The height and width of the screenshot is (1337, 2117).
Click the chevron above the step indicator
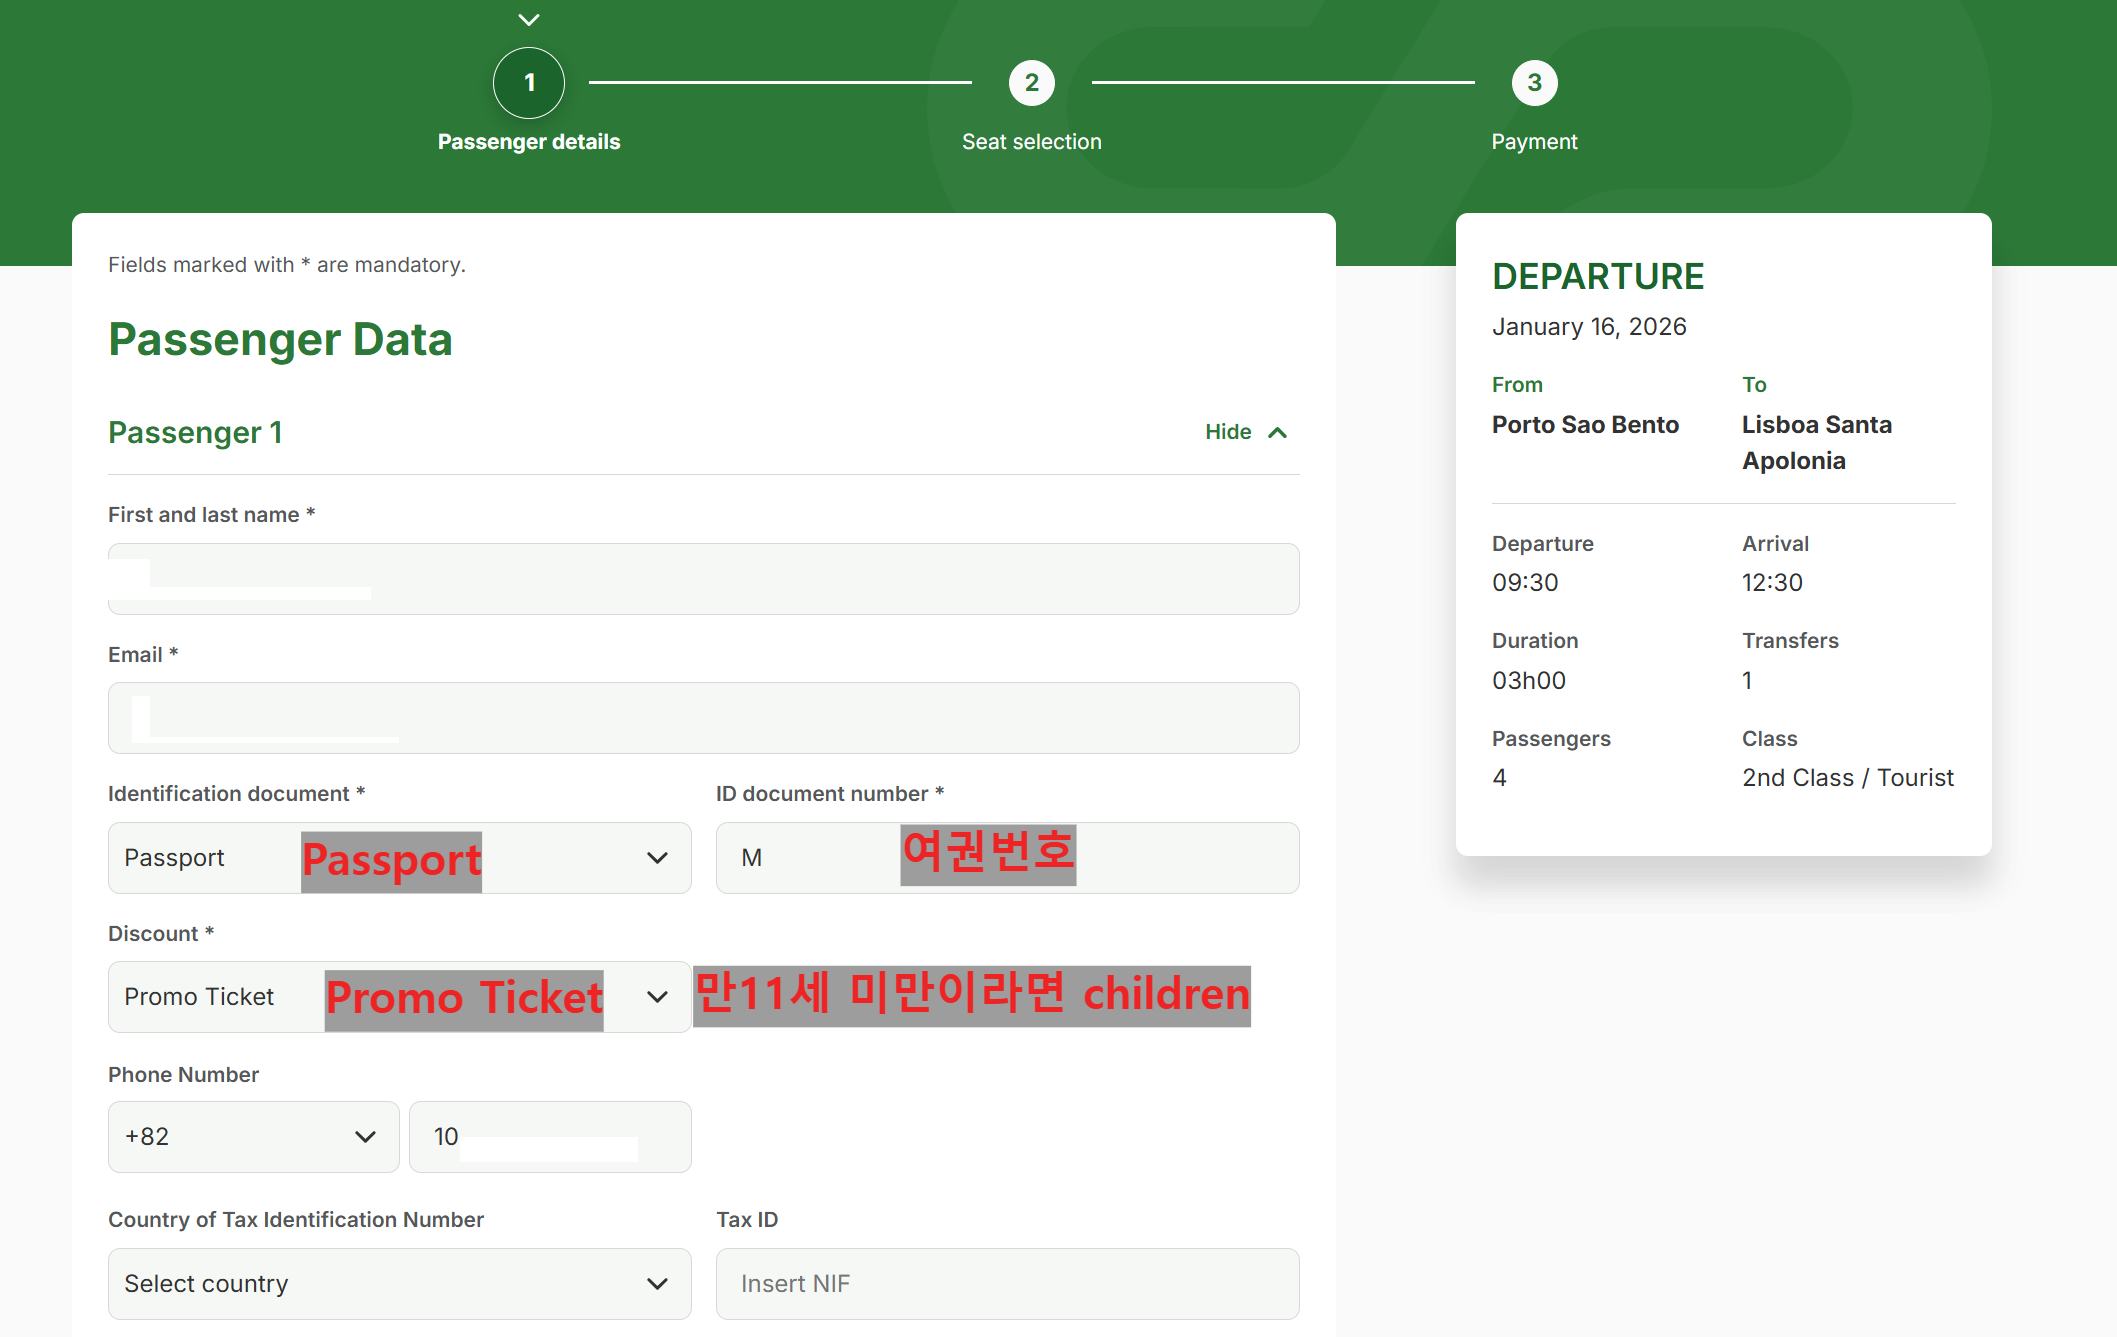(x=529, y=19)
